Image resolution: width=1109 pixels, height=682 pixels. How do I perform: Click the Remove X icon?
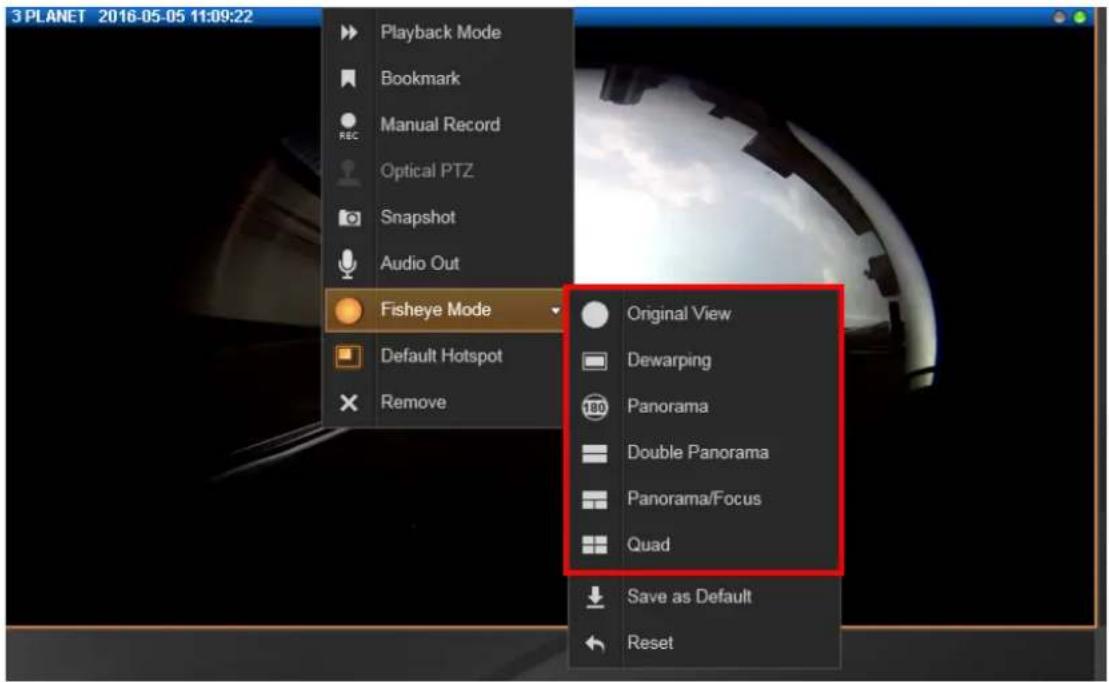(x=348, y=403)
